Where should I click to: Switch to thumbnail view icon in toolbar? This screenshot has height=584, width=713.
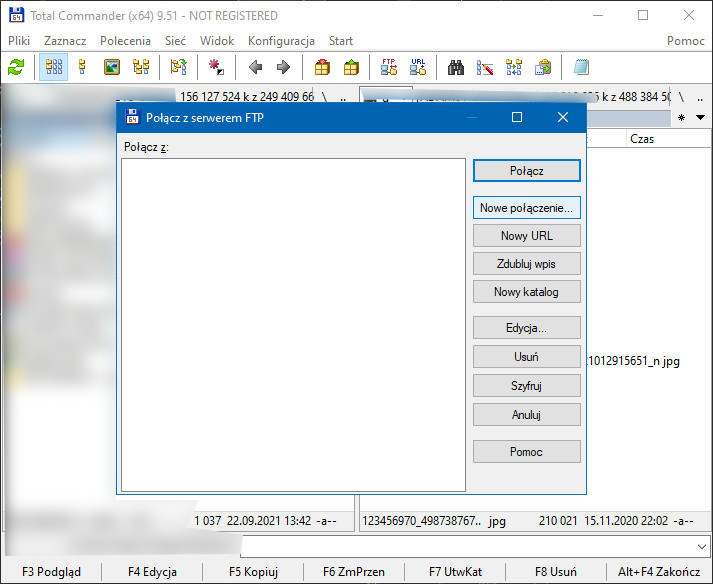(x=112, y=67)
